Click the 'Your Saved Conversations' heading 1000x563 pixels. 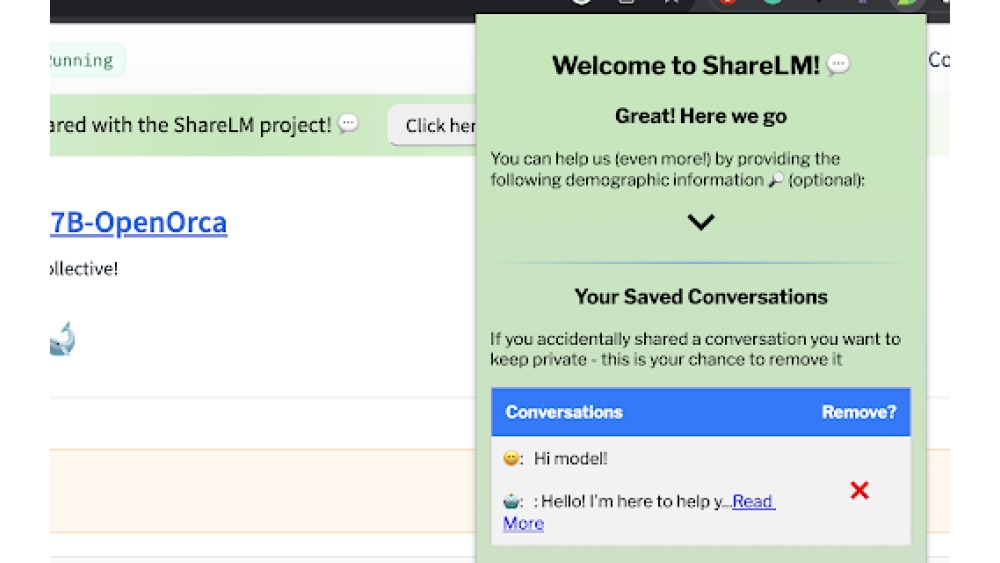click(x=700, y=296)
